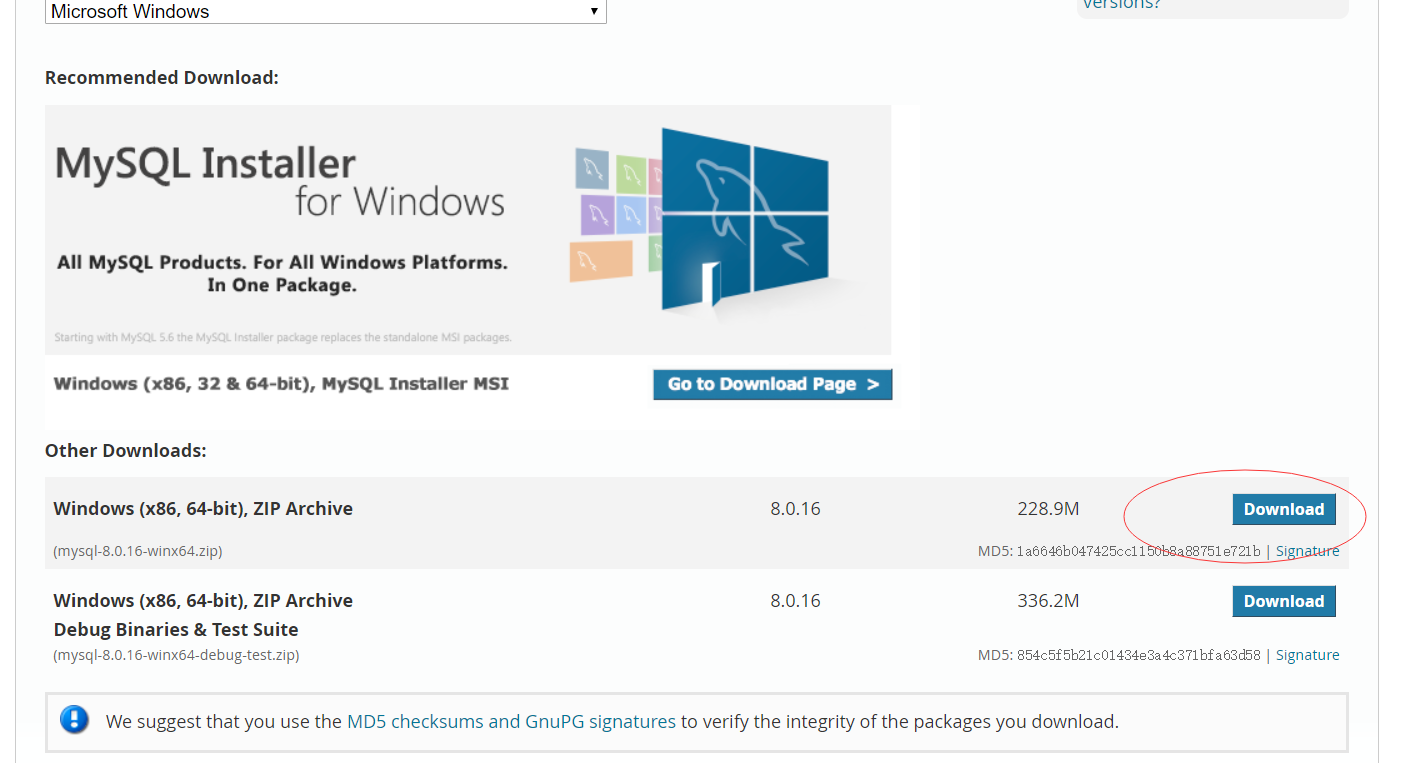Click the 336.2M file size value
This screenshot has width=1428, height=763.
(1048, 601)
